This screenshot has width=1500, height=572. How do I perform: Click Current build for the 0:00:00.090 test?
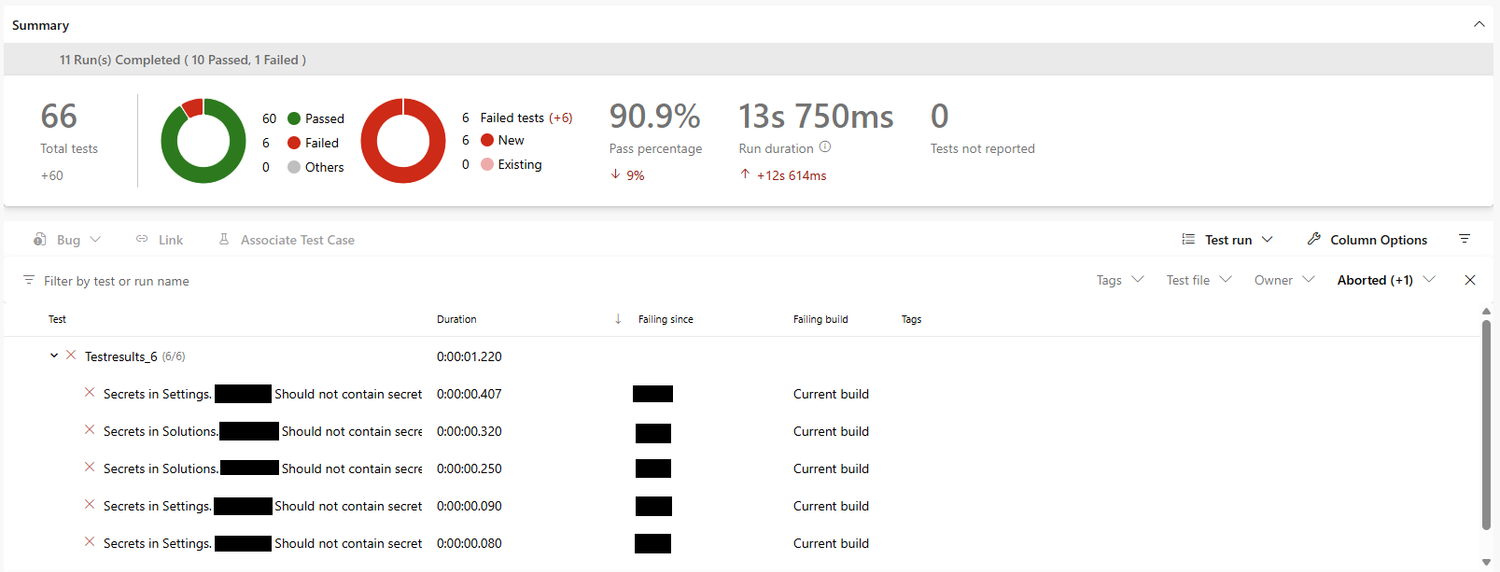tap(831, 506)
